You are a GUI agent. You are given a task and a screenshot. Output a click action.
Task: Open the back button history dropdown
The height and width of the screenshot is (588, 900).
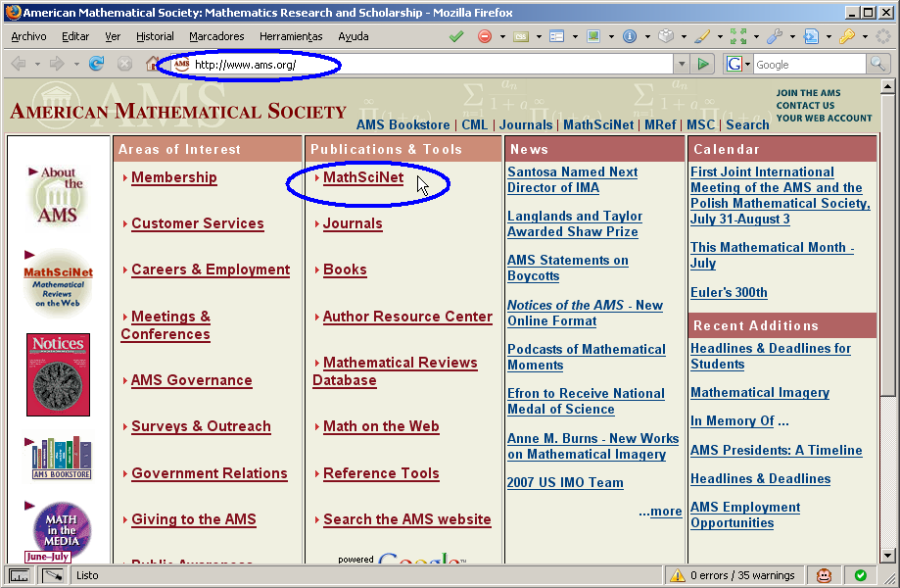point(37,64)
